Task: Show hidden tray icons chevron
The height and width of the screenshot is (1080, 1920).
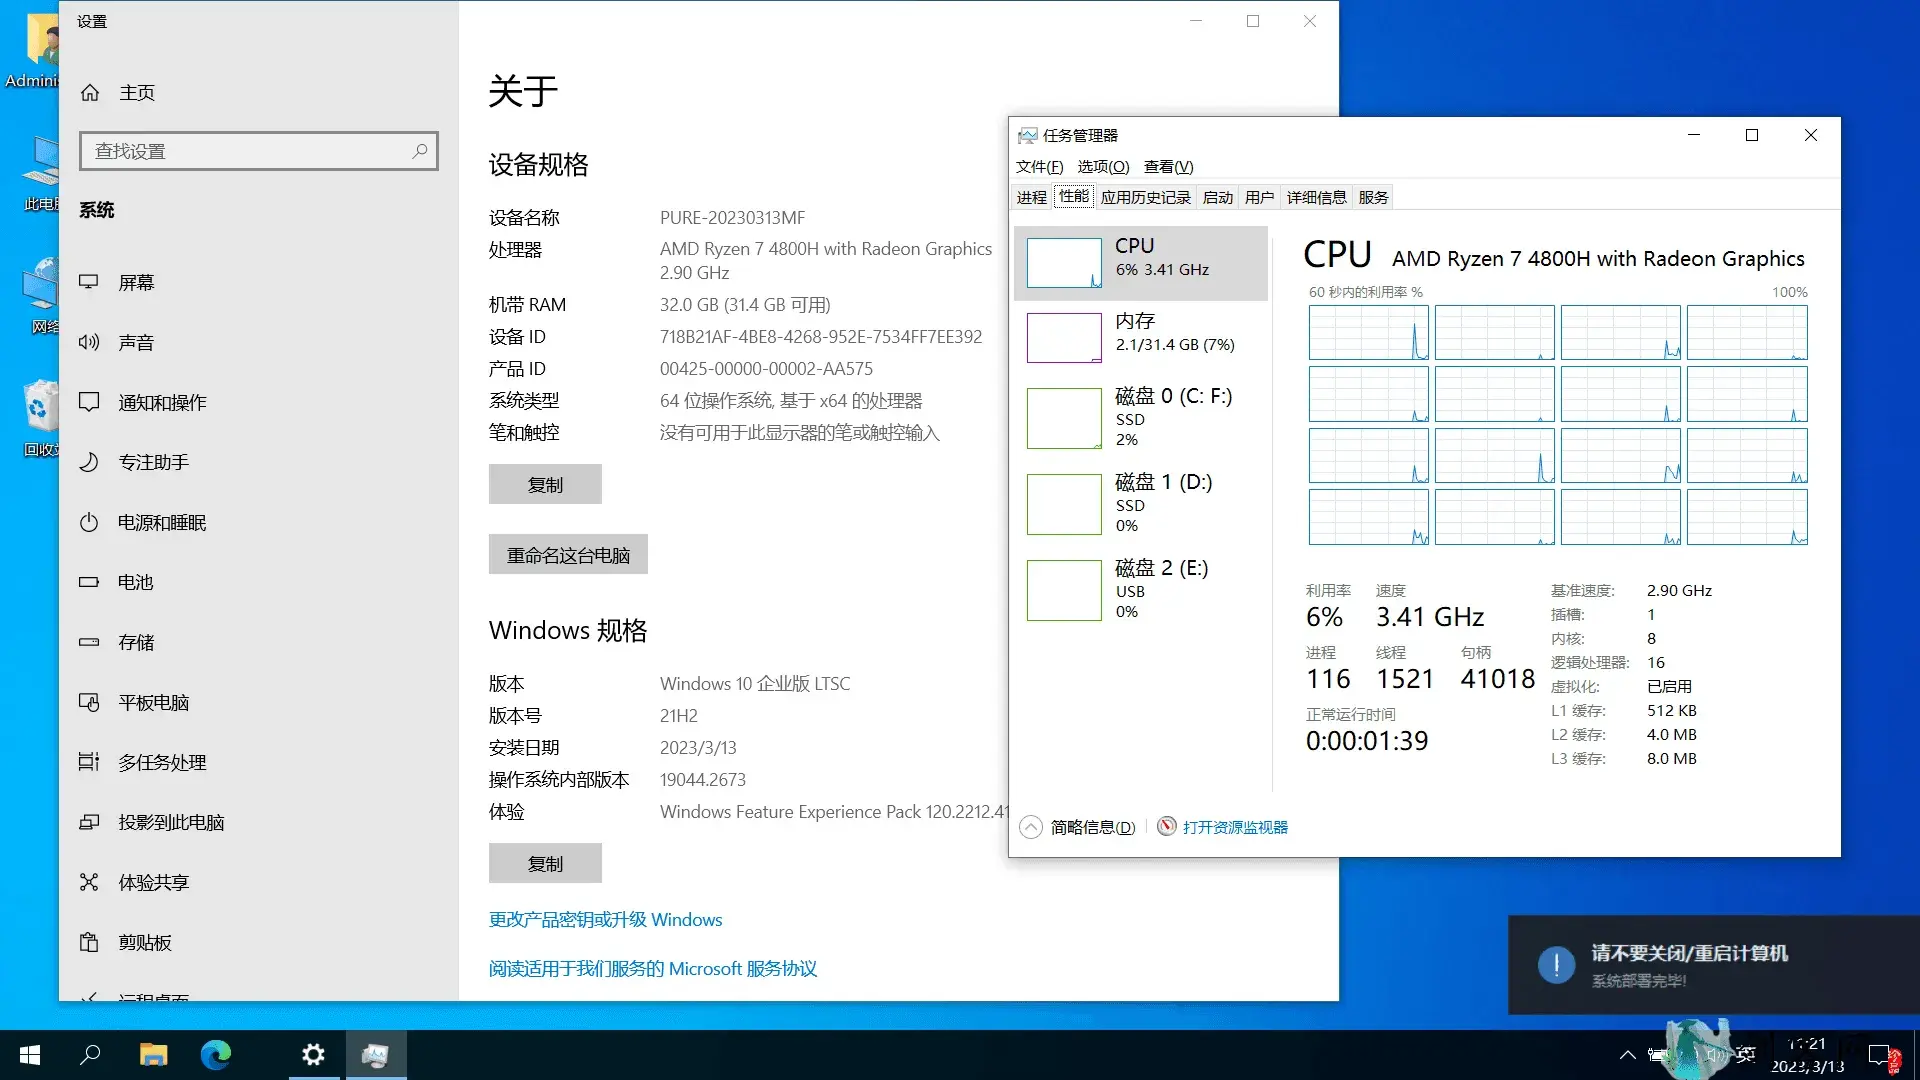Action: click(x=1627, y=1055)
